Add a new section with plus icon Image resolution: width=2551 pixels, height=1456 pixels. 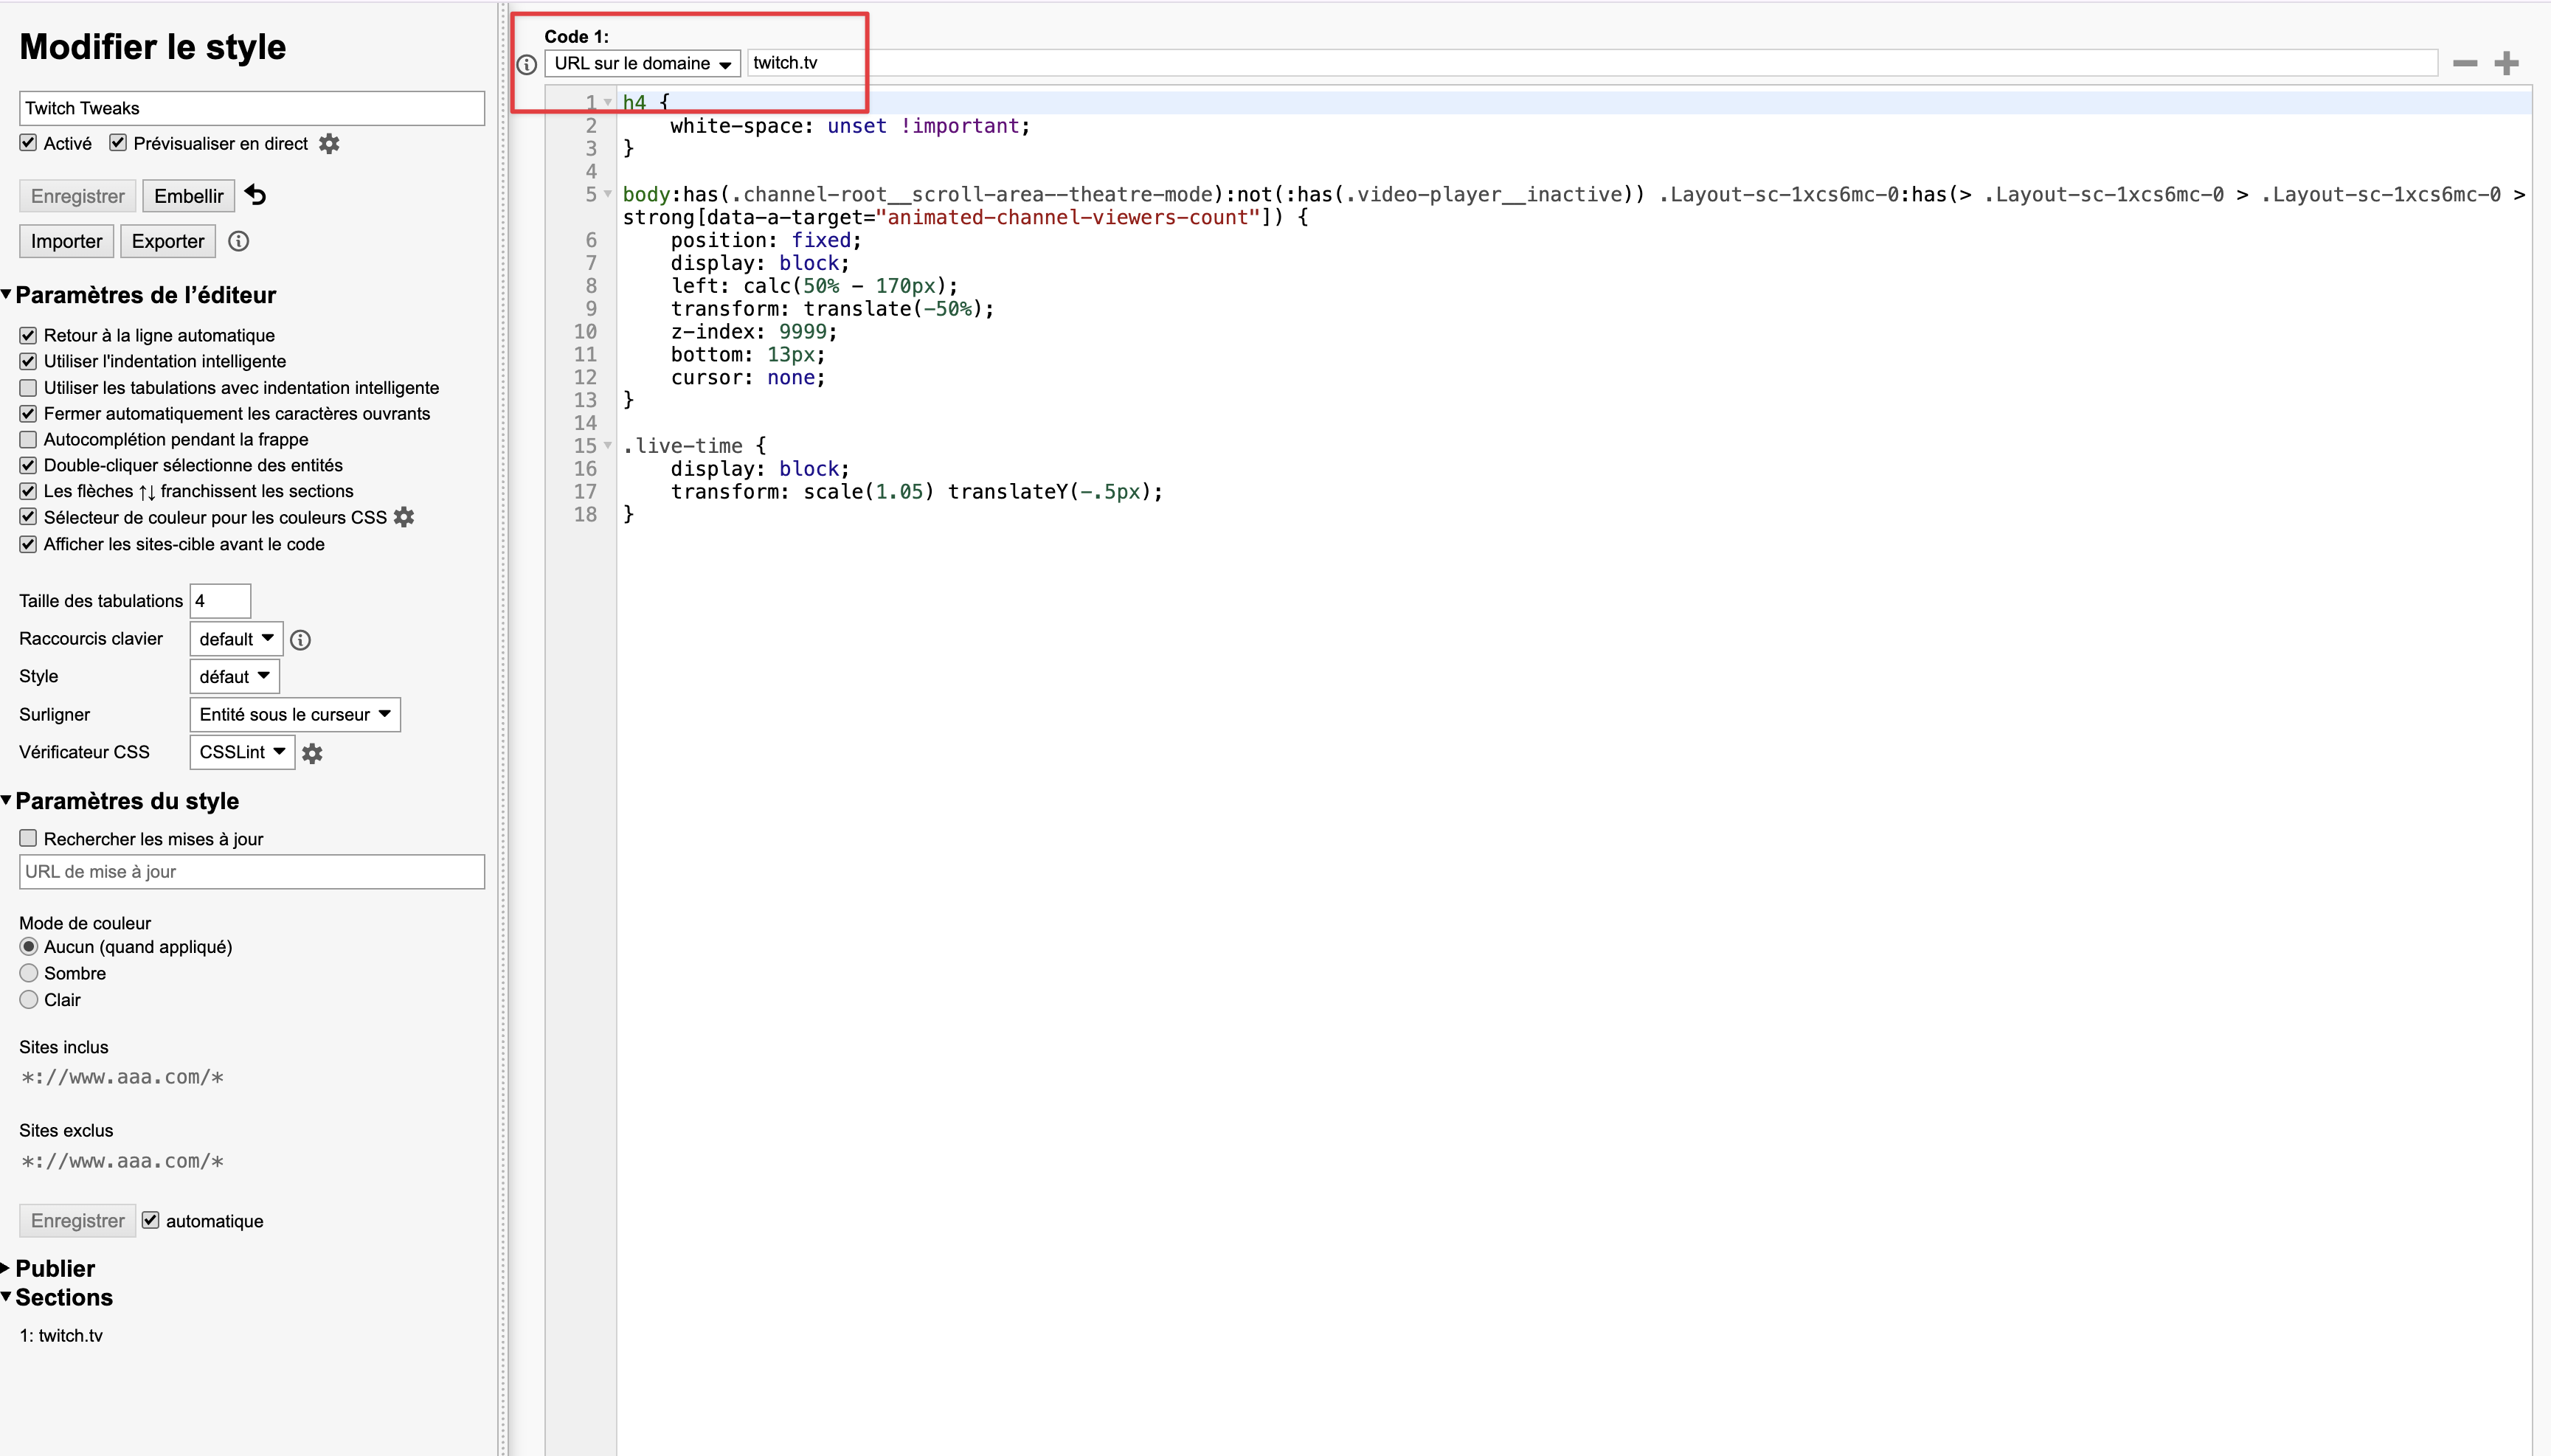[x=2506, y=64]
